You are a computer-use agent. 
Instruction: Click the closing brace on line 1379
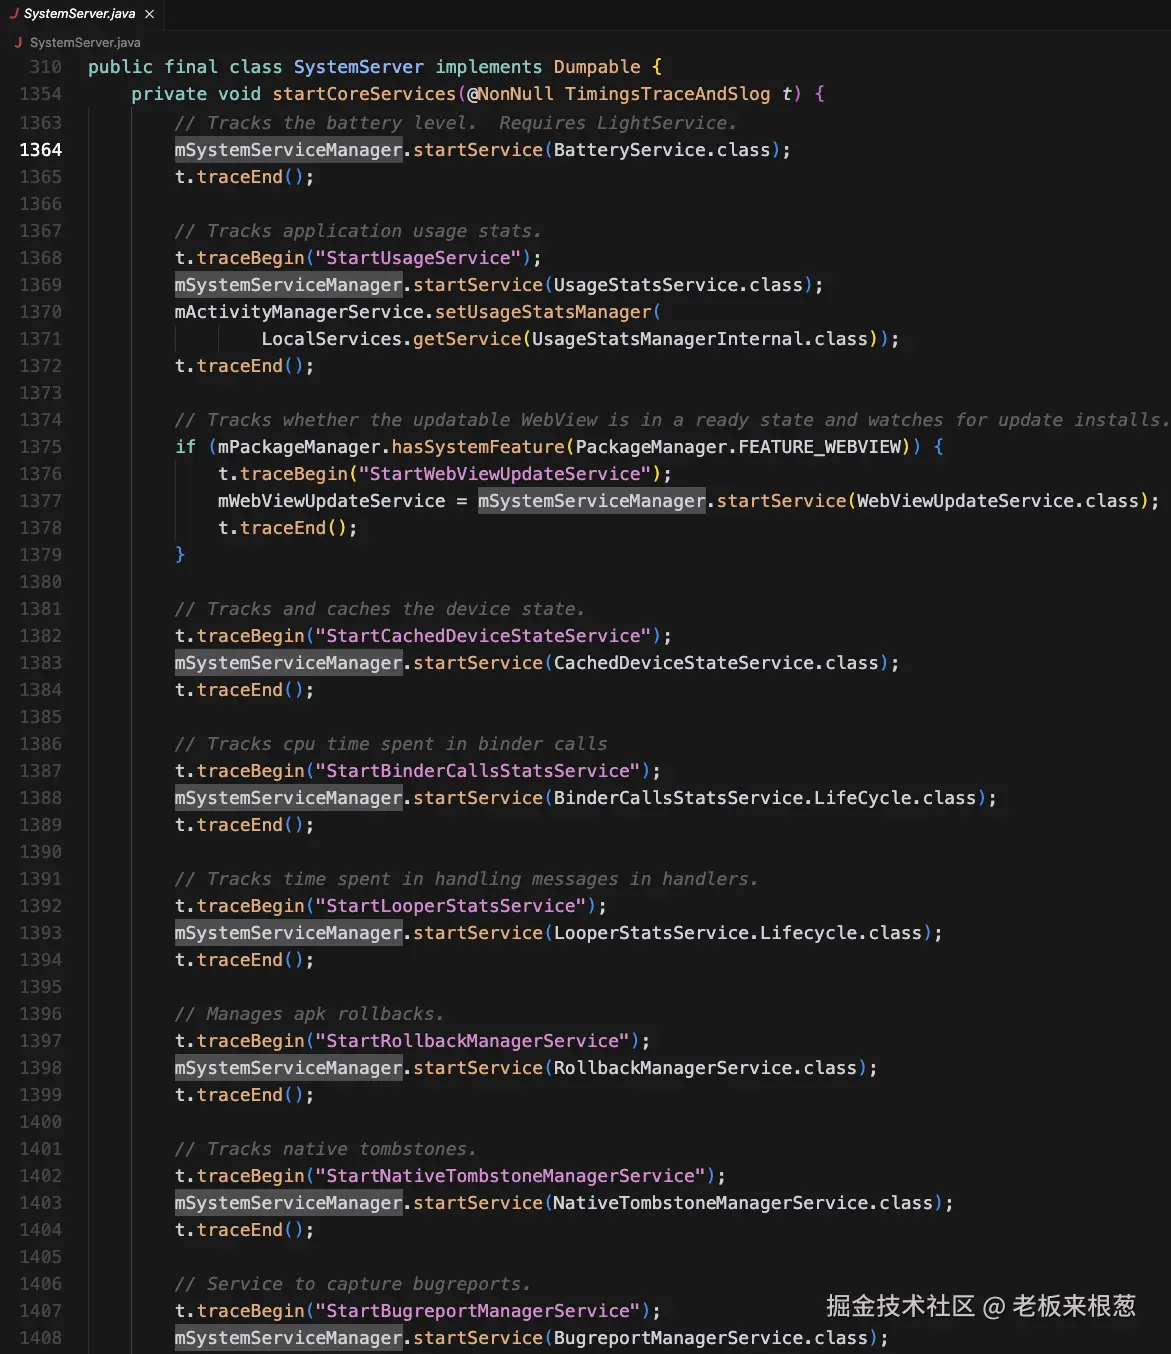pos(180,555)
